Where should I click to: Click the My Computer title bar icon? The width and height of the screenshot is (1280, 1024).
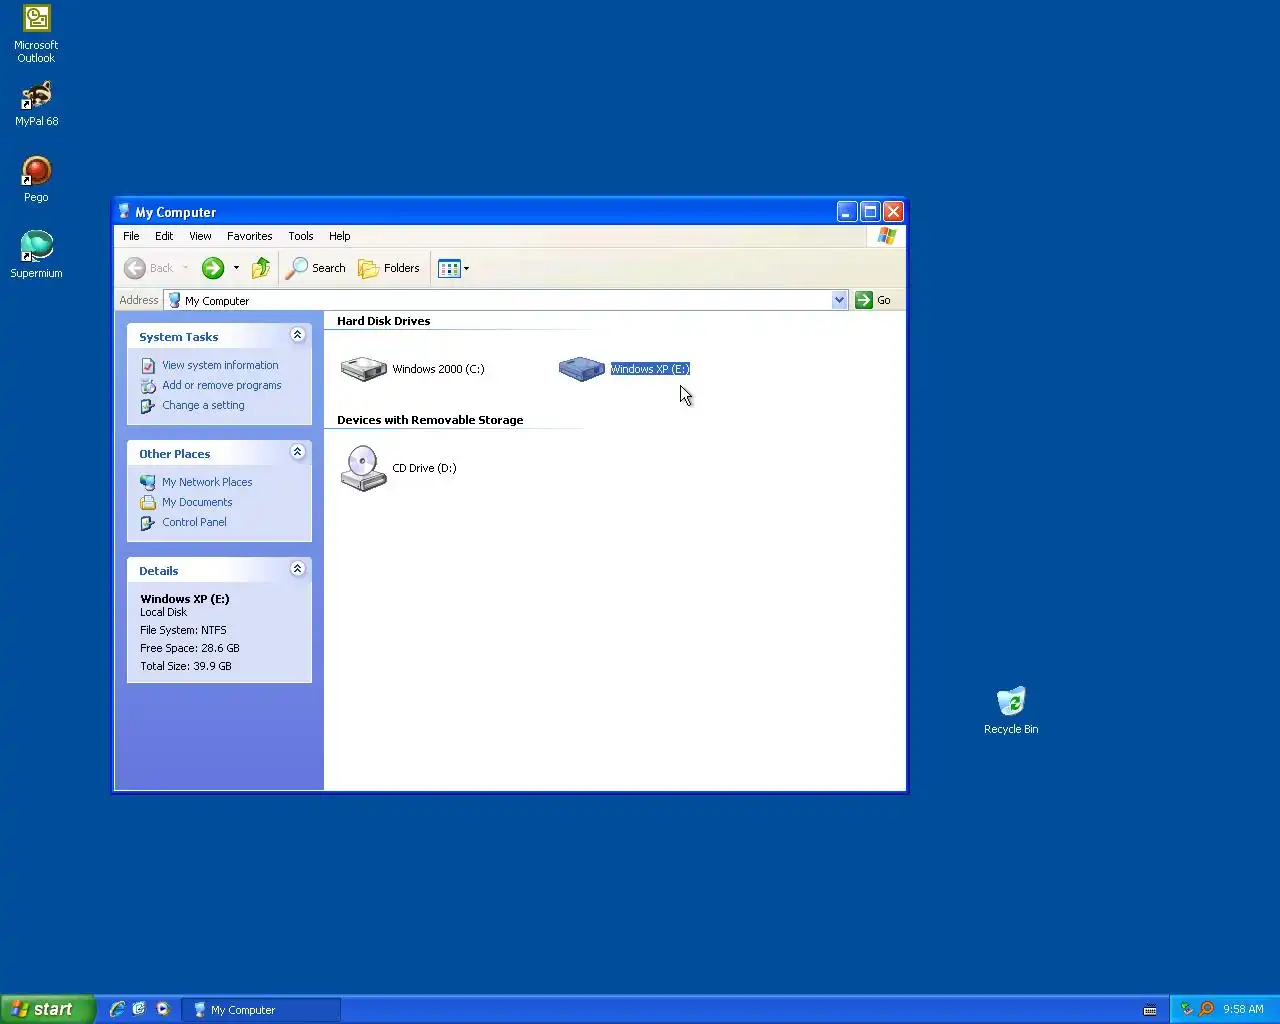pyautogui.click(x=124, y=212)
